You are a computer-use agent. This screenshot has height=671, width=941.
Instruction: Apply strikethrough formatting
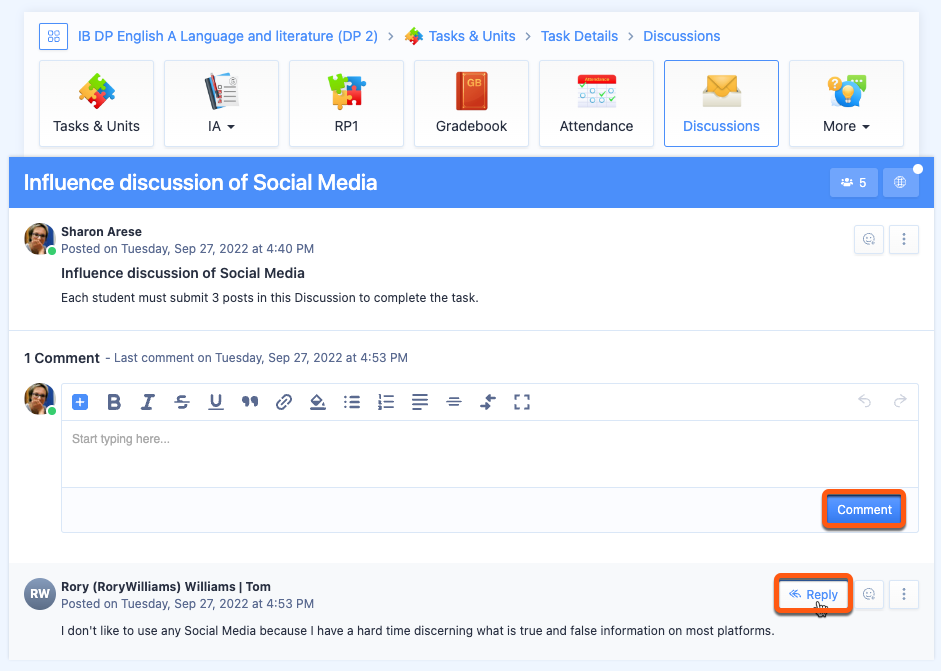pos(182,402)
